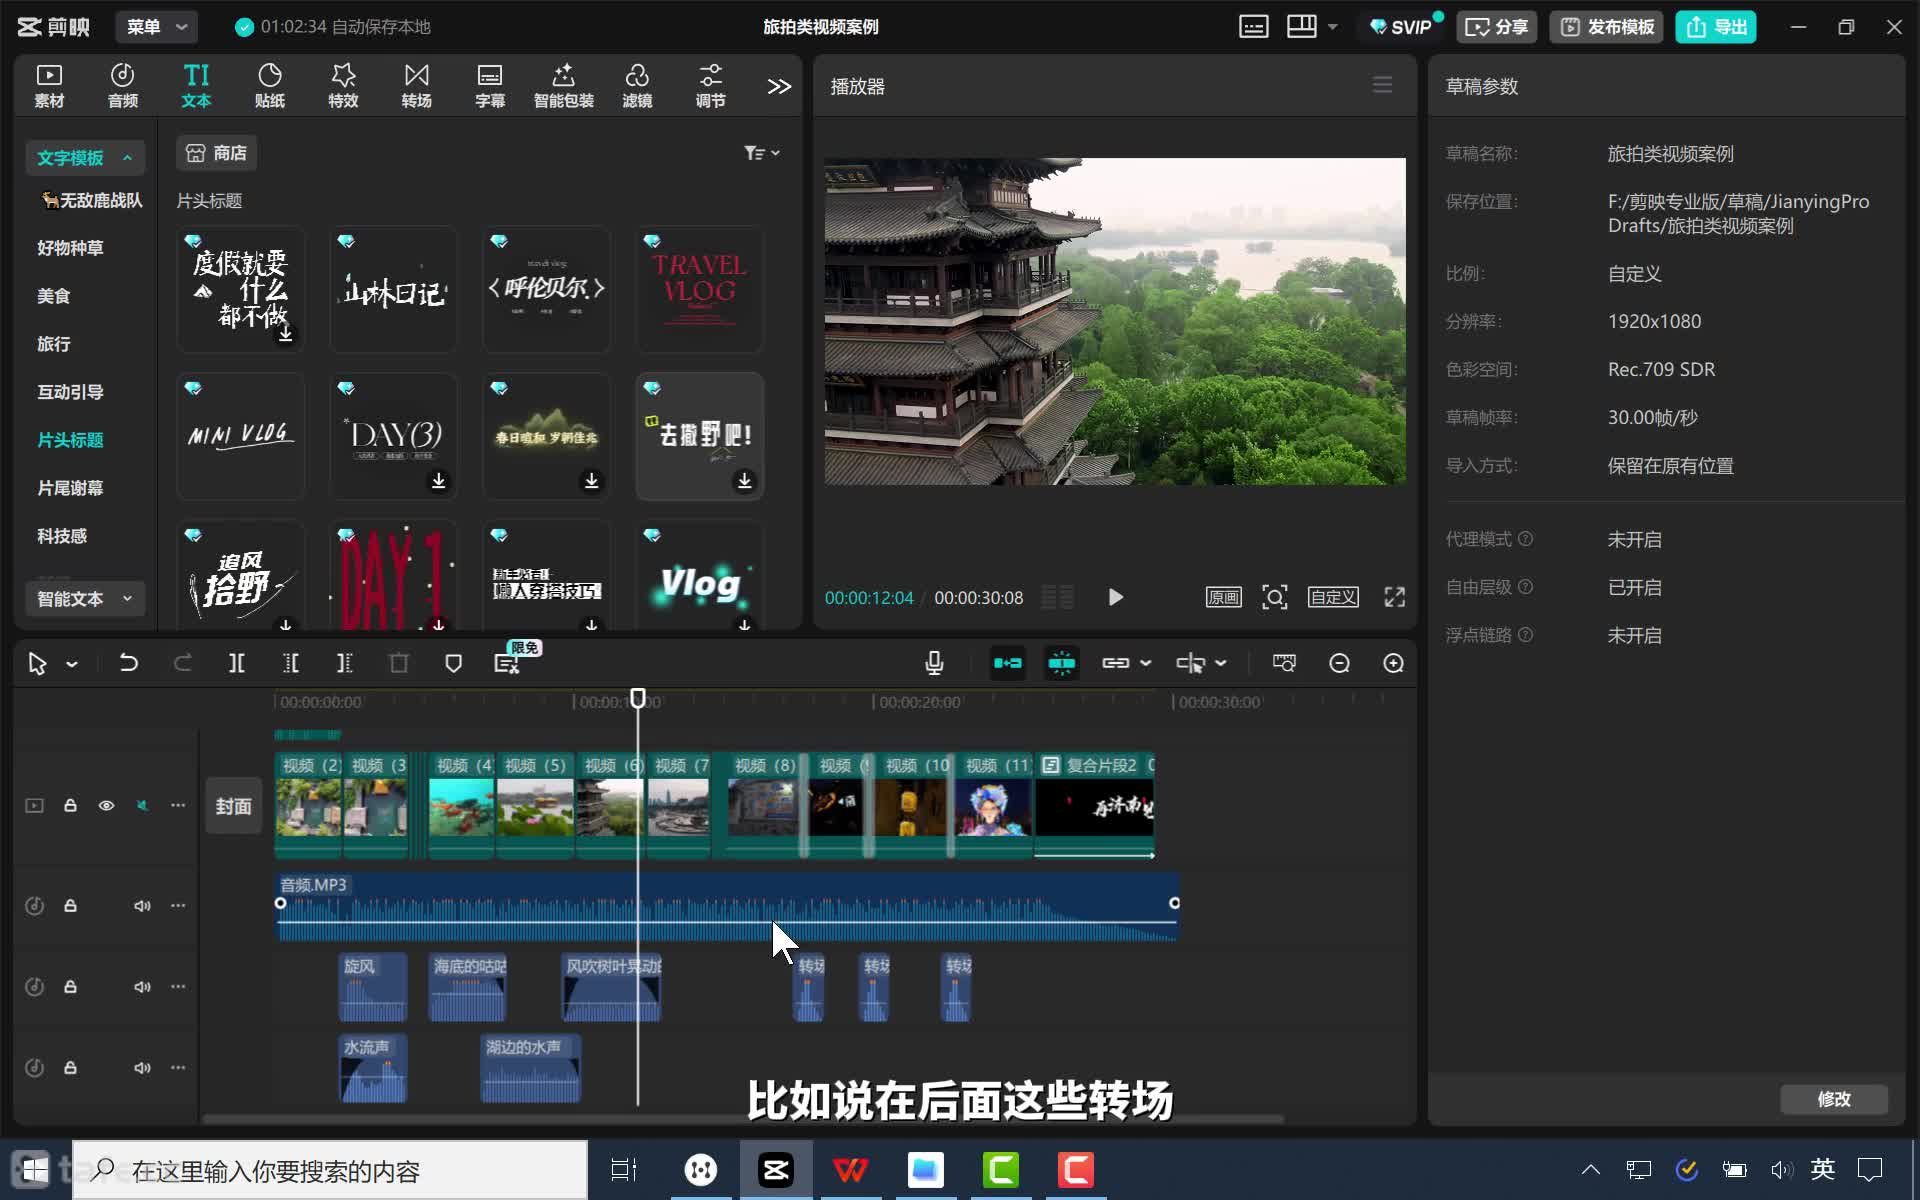Viewport: 1920px width, 1200px height.
Task: Click the trim right tool
Action: [x=344, y=663]
